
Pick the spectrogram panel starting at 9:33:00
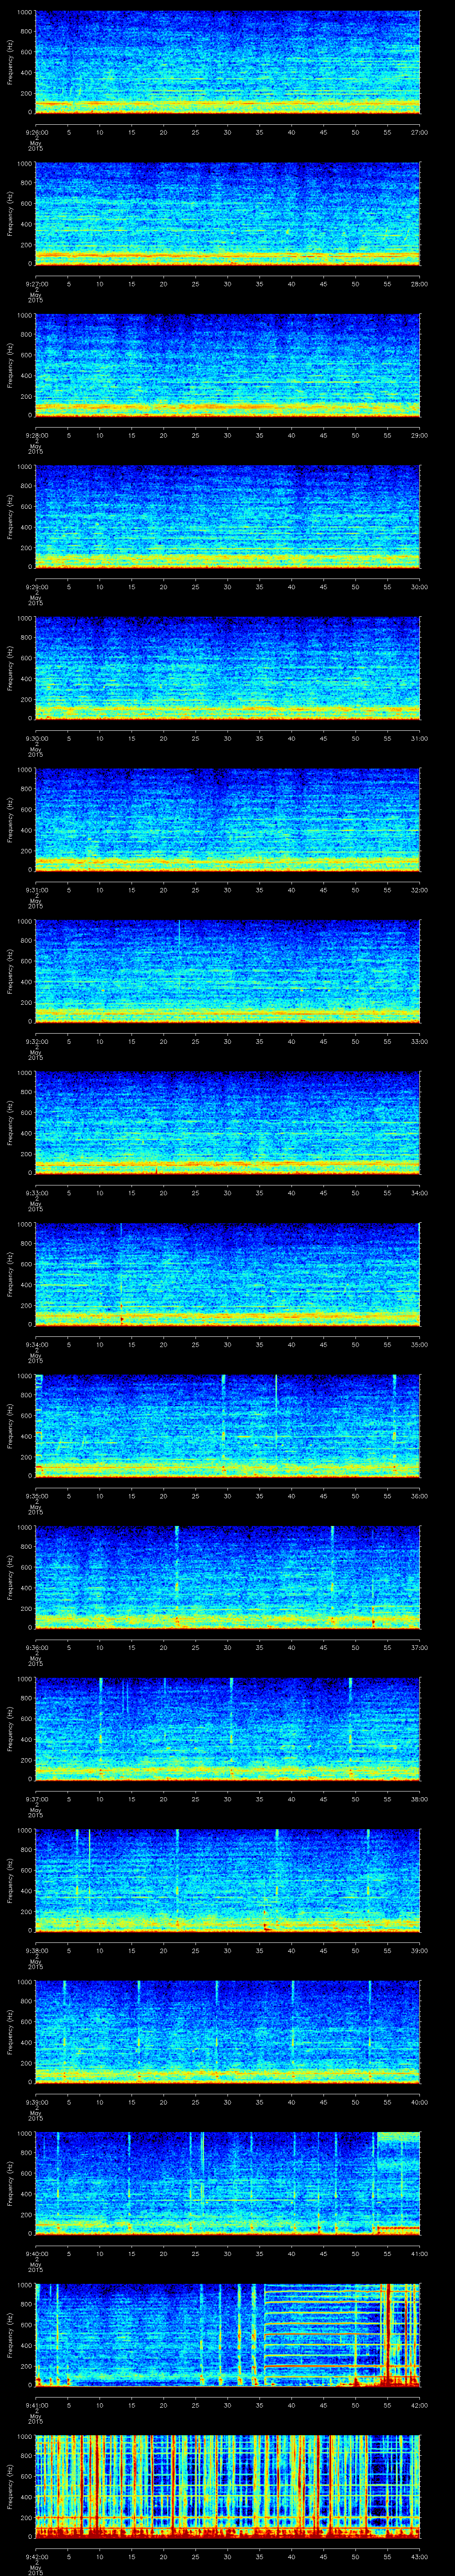click(227, 1123)
